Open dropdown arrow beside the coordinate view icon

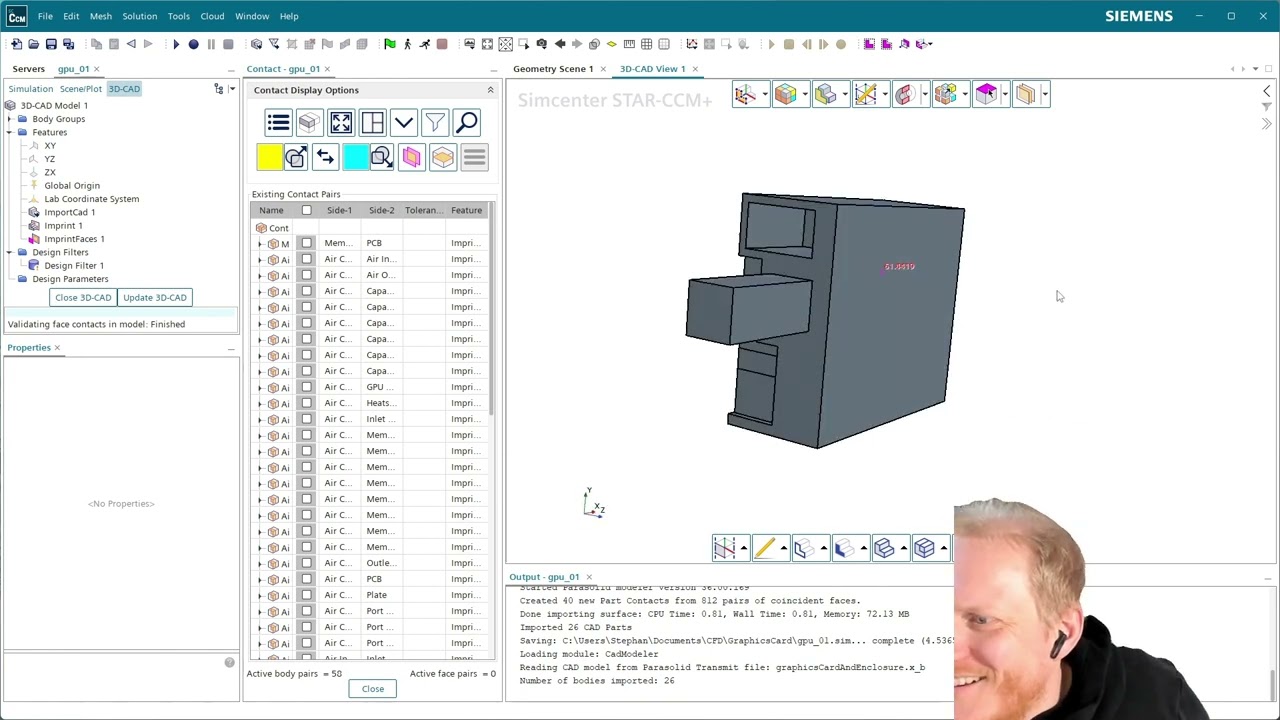(765, 95)
